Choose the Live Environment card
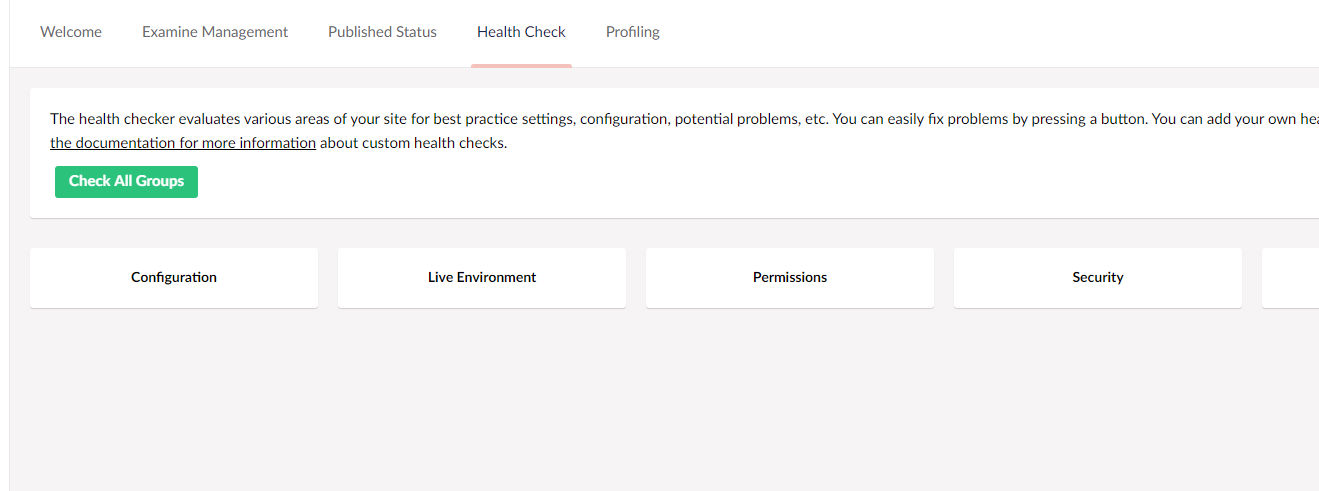Image resolution: width=1319 pixels, height=491 pixels. [x=482, y=278]
